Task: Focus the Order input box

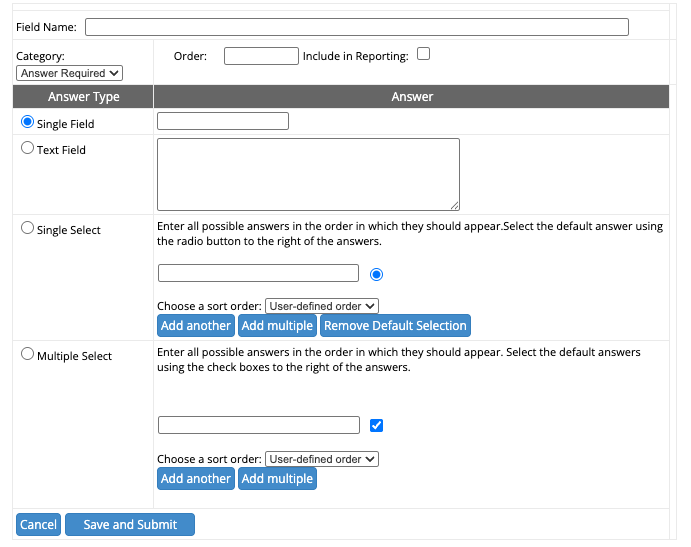Action: point(261,56)
